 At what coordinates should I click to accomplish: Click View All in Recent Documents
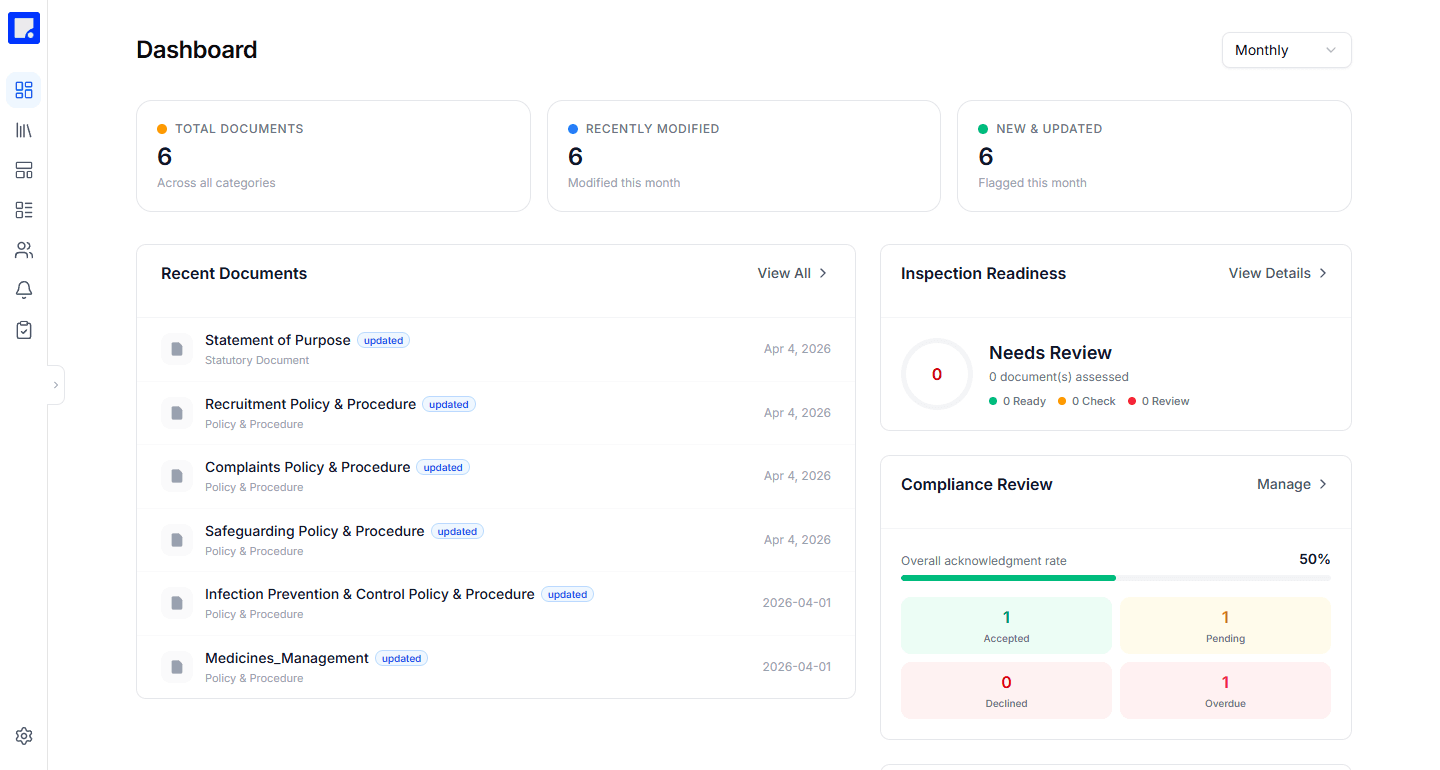[792, 273]
